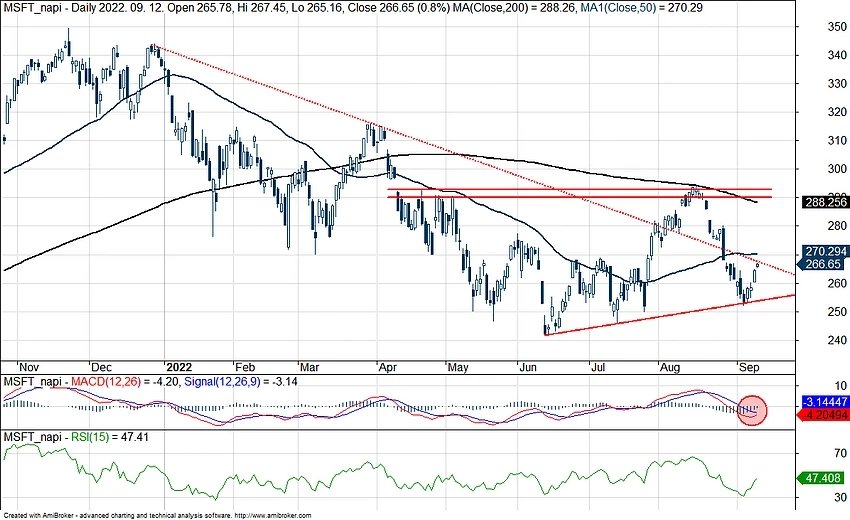Image resolution: width=850 pixels, height=520 pixels.
Task: Click the Aug label on date axis
Action: click(x=670, y=367)
